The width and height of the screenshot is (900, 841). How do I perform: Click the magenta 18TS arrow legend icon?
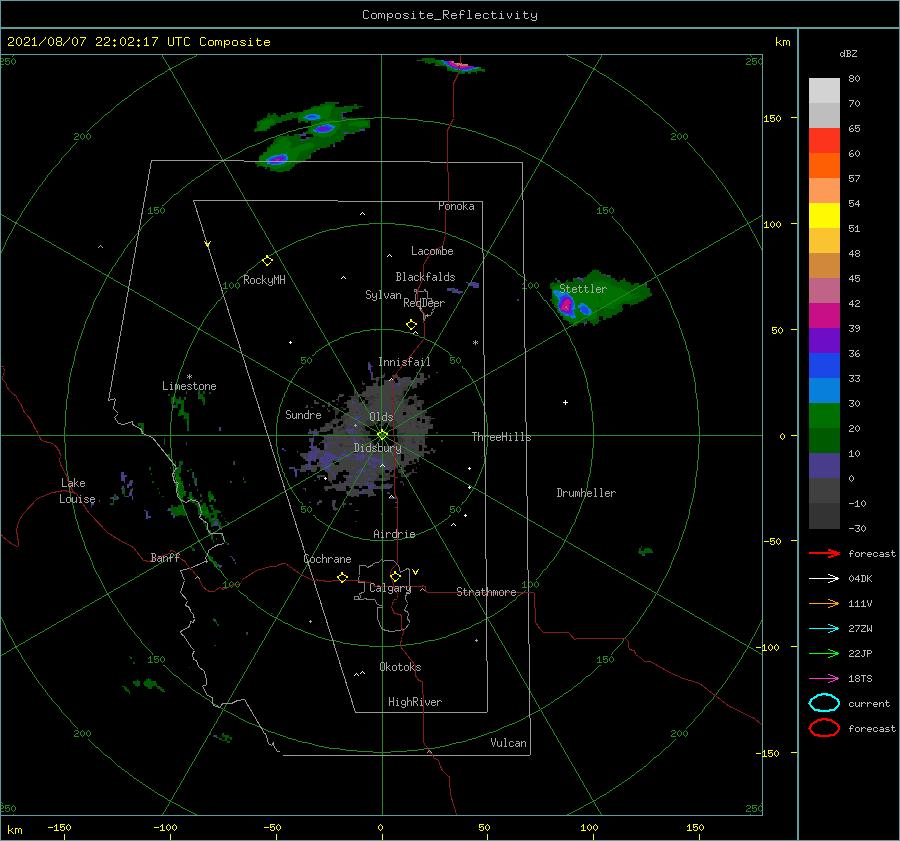pyautogui.click(x=824, y=679)
